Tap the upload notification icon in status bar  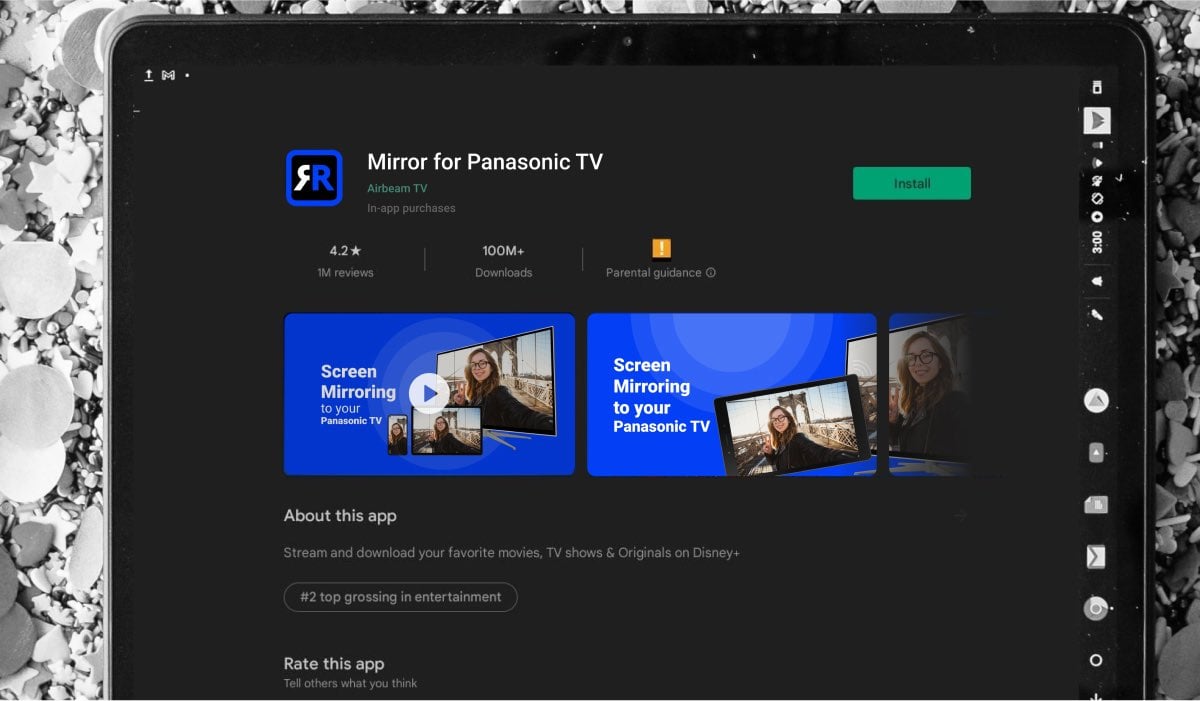tap(149, 75)
